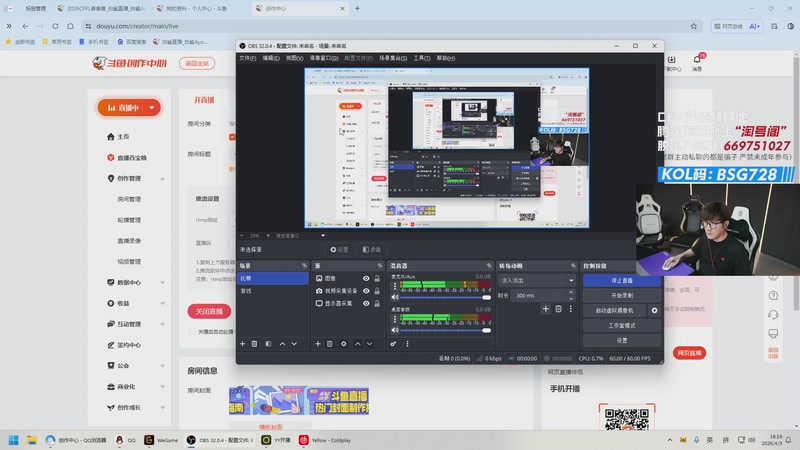Reload the Douyu page in browser

pos(55,26)
